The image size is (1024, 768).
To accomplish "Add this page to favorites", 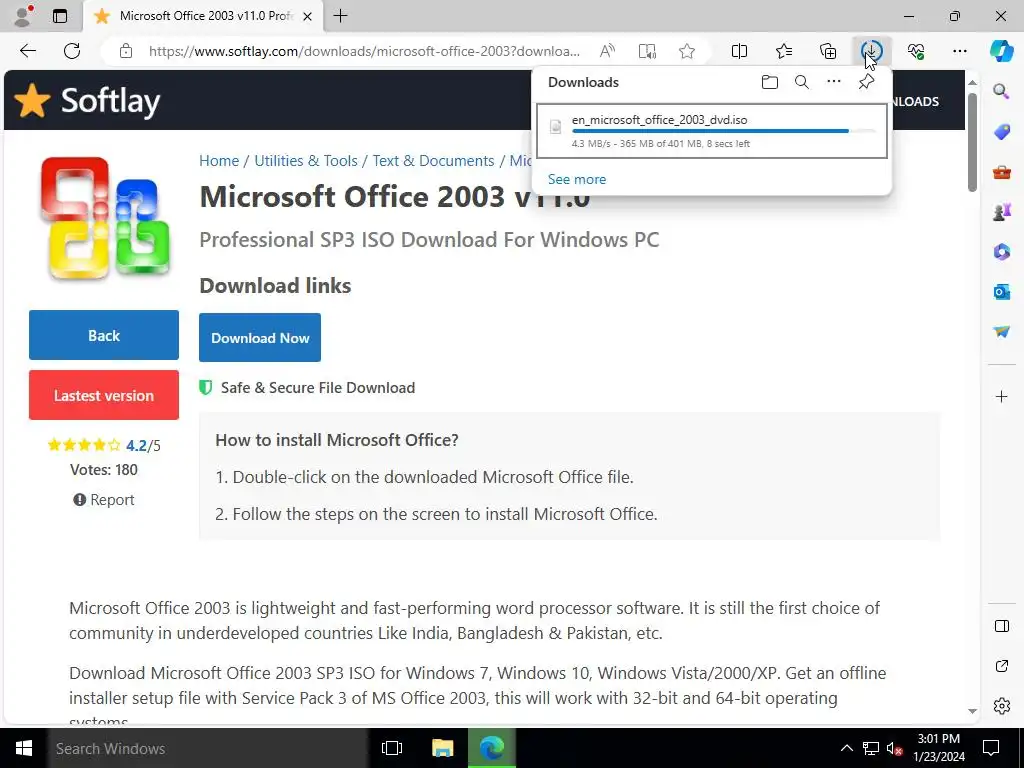I will 686,51.
